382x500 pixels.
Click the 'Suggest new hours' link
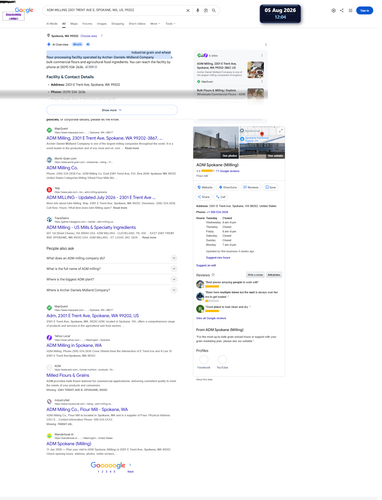point(218,258)
